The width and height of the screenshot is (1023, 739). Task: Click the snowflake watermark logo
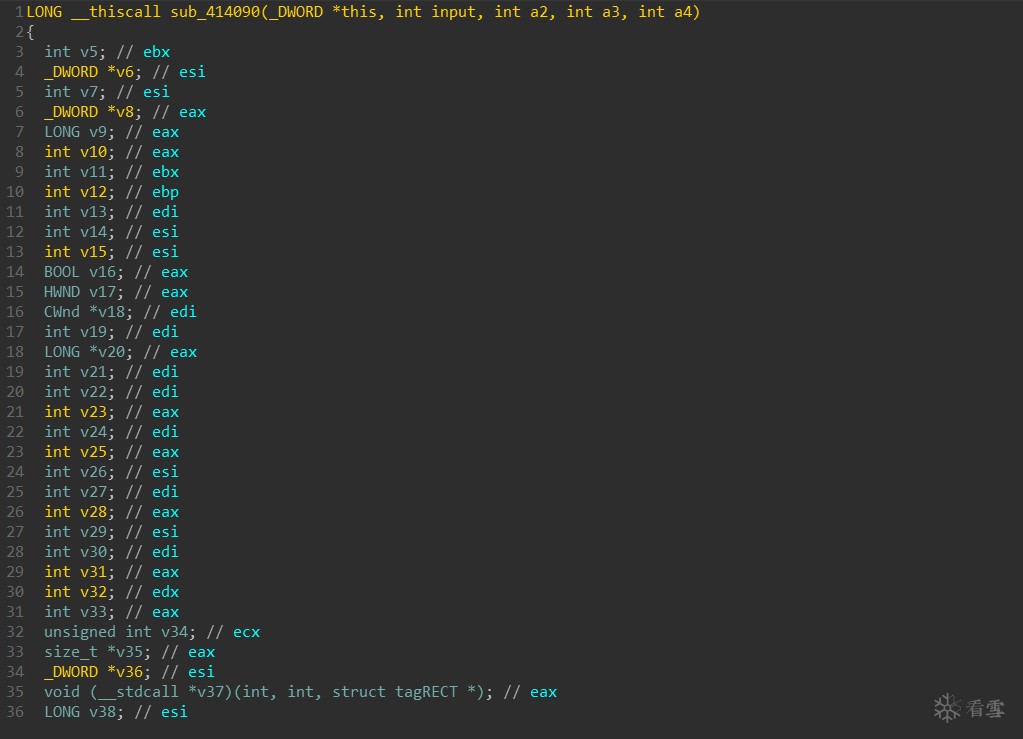[x=946, y=708]
